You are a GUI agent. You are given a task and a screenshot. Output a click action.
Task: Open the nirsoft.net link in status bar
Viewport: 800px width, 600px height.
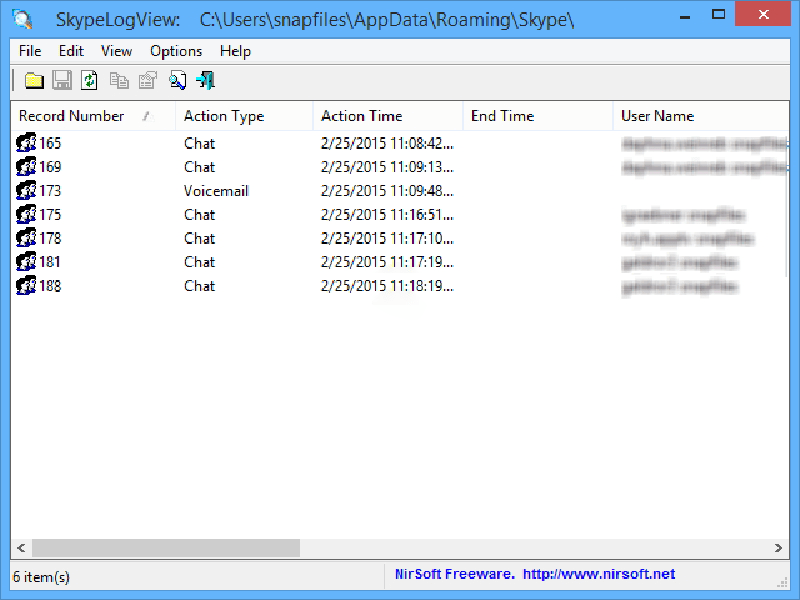599,574
